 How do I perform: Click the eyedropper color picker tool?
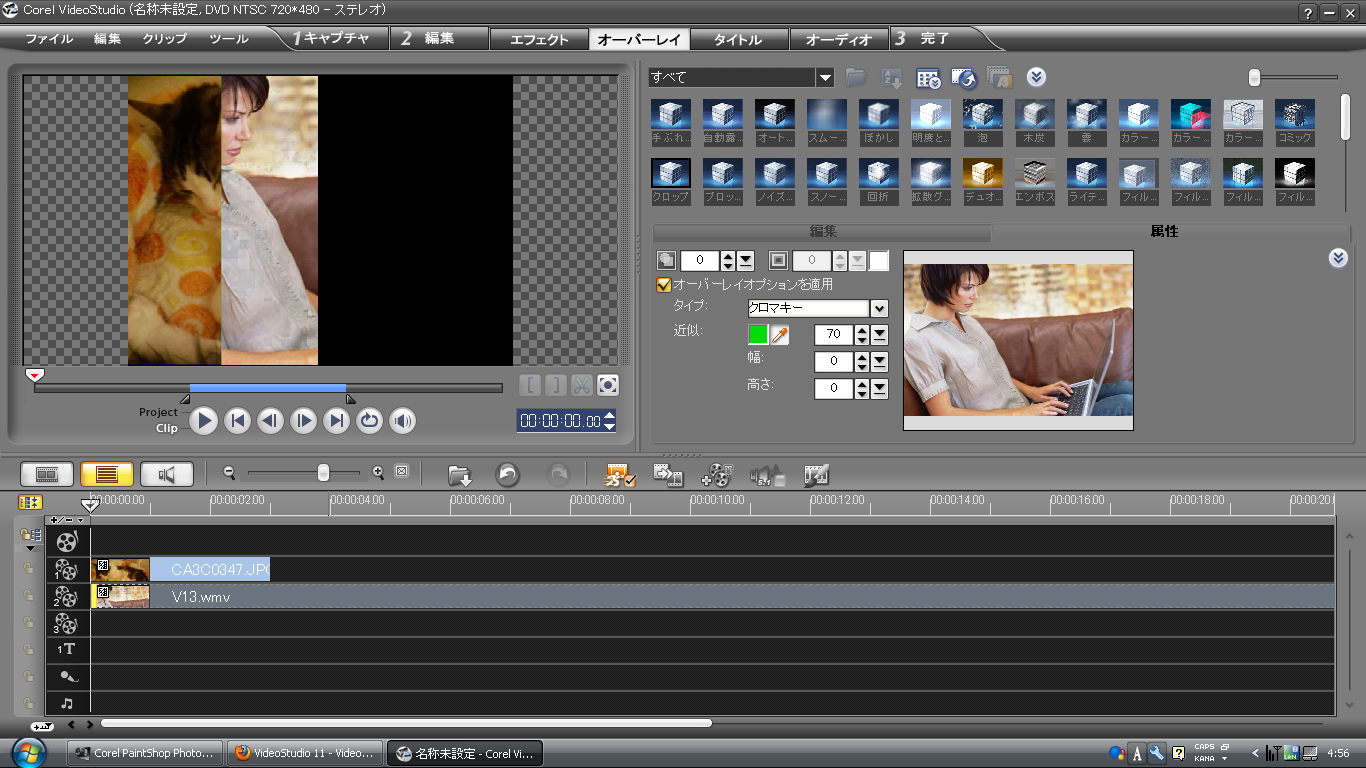[x=780, y=335]
